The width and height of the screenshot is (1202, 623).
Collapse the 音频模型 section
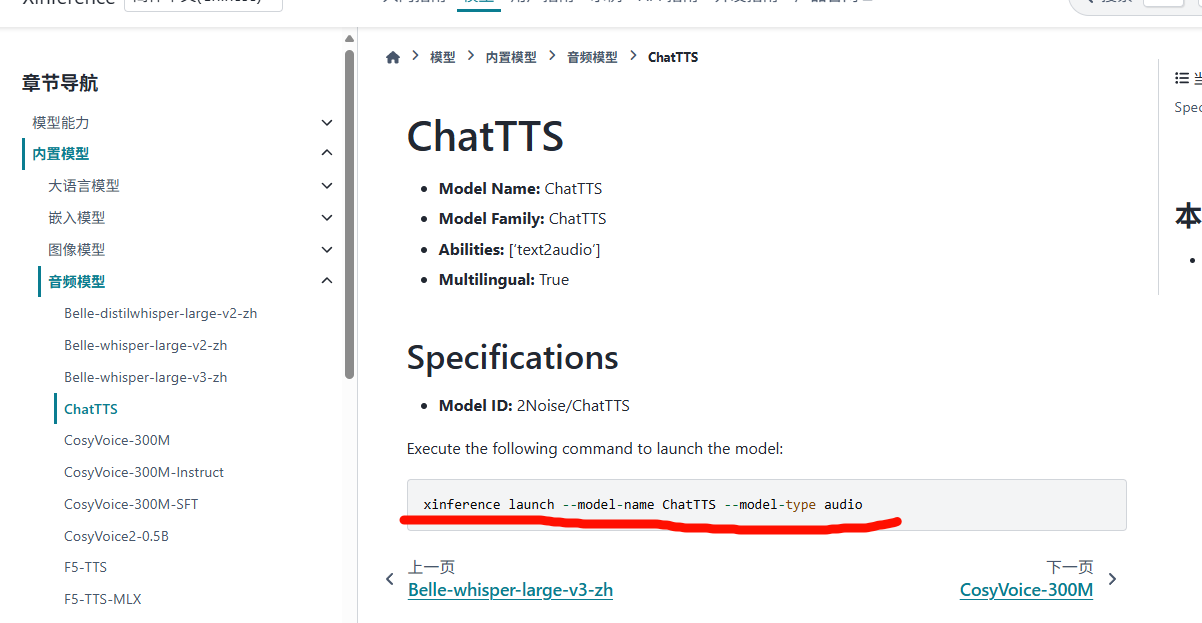326,281
